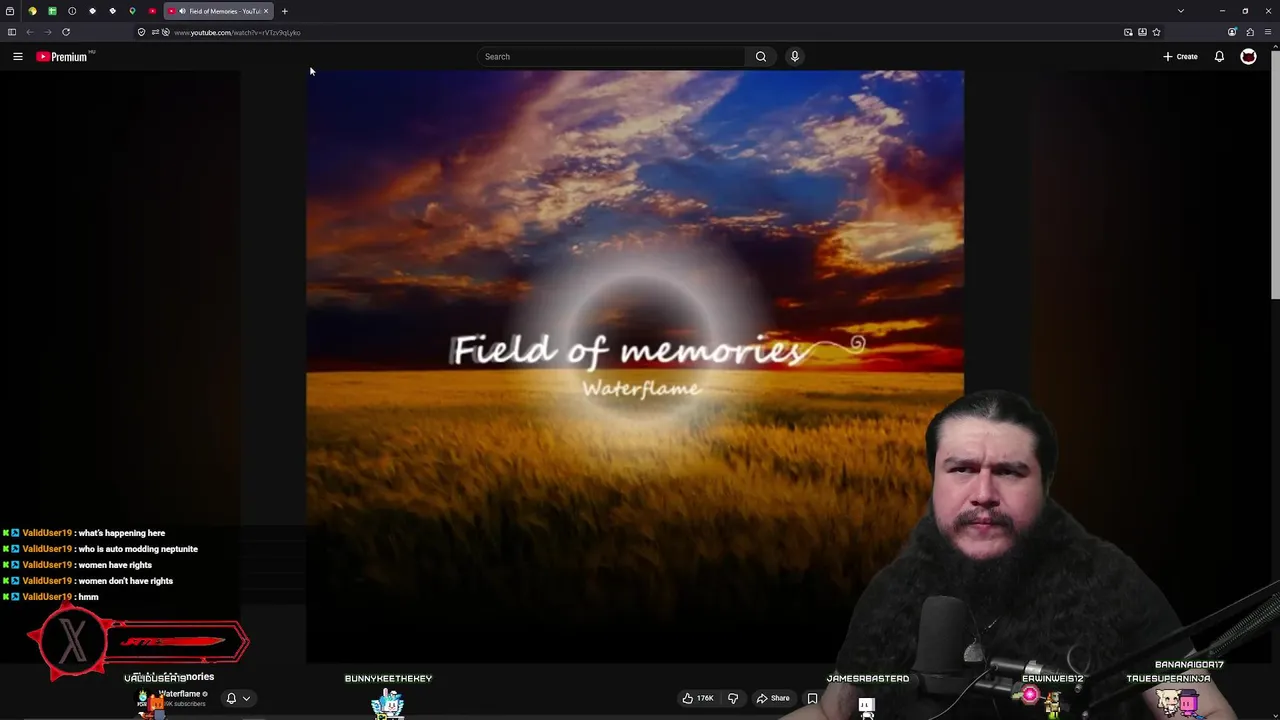Dislike the video with thumbs-down

pyautogui.click(x=733, y=698)
